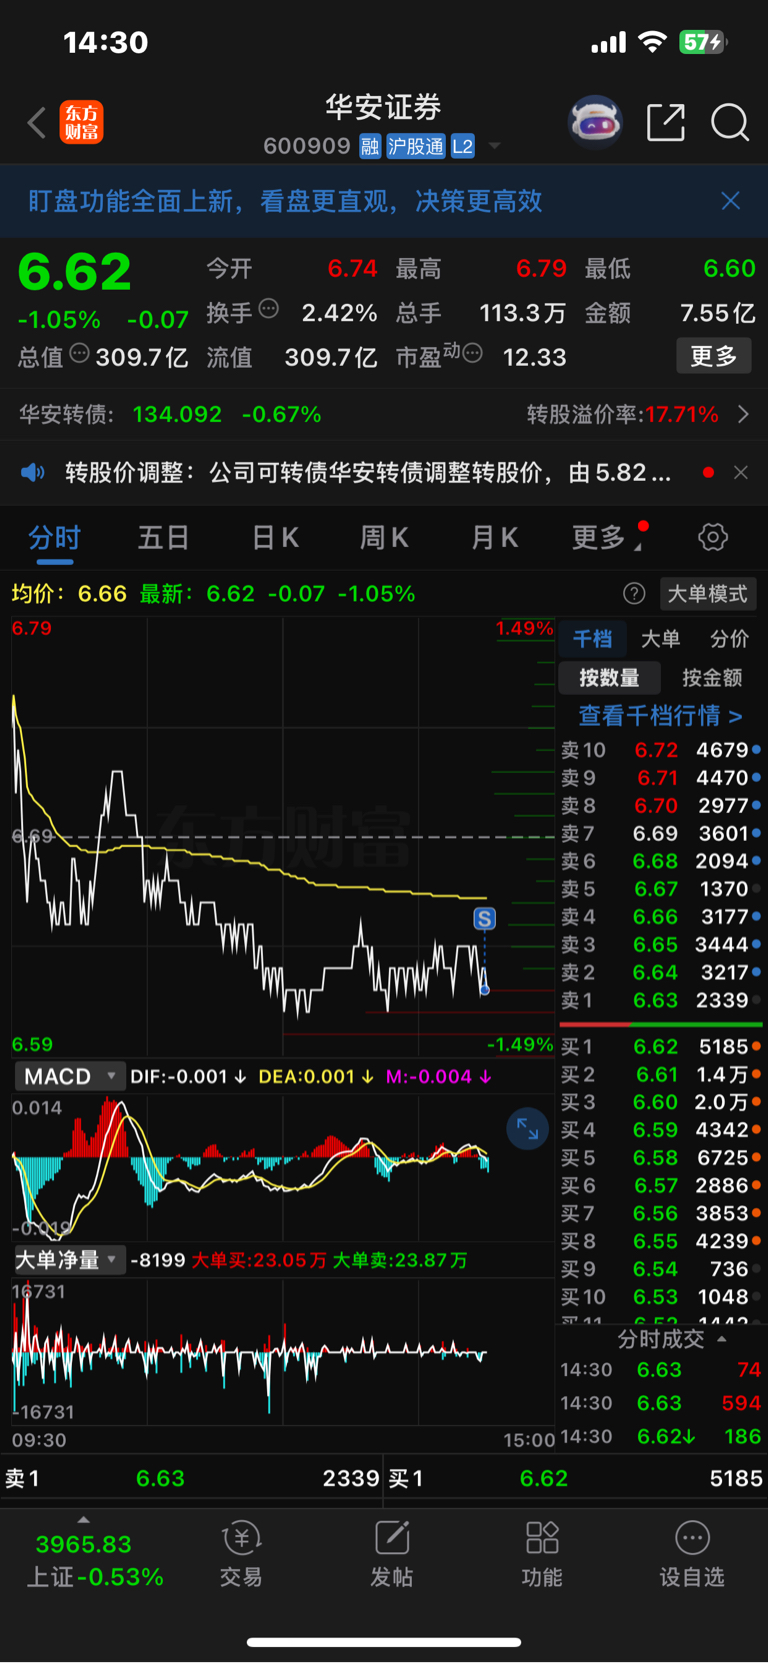Viewport: 768px width, 1663px height.
Task: Open 交易 trading button
Action: pyautogui.click(x=241, y=1555)
